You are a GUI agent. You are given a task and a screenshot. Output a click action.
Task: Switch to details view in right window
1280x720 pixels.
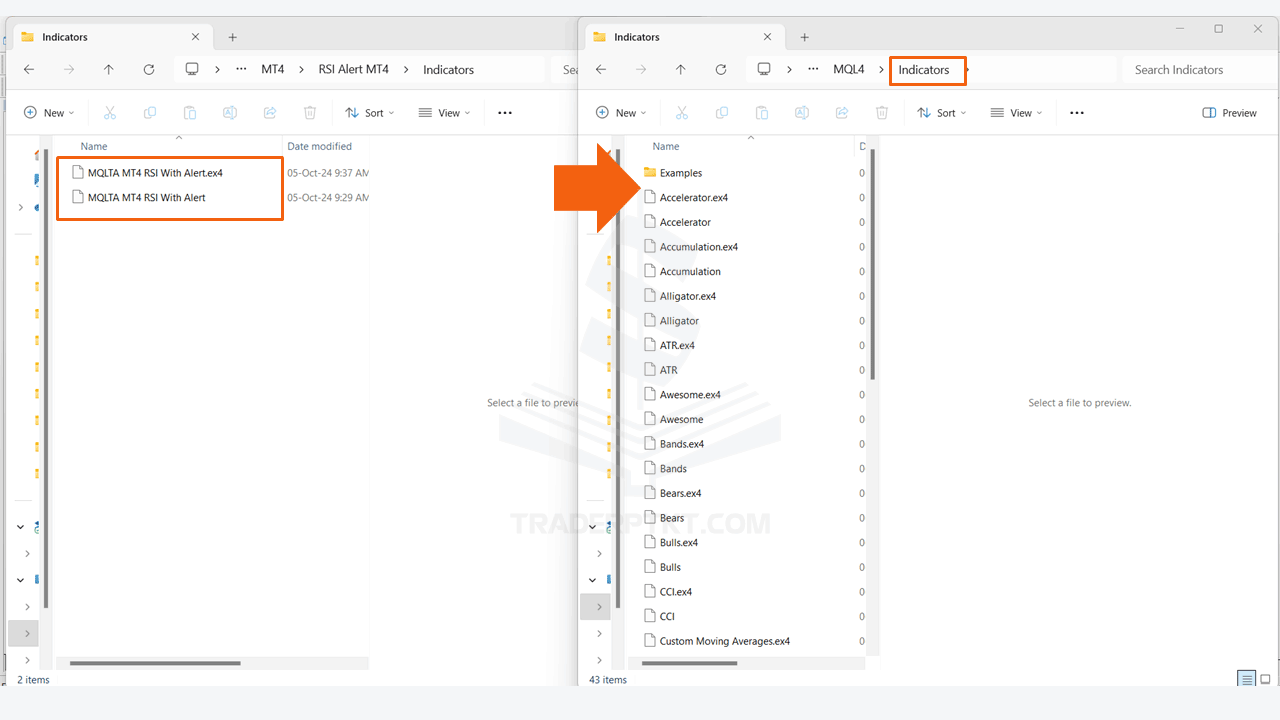click(x=1246, y=680)
